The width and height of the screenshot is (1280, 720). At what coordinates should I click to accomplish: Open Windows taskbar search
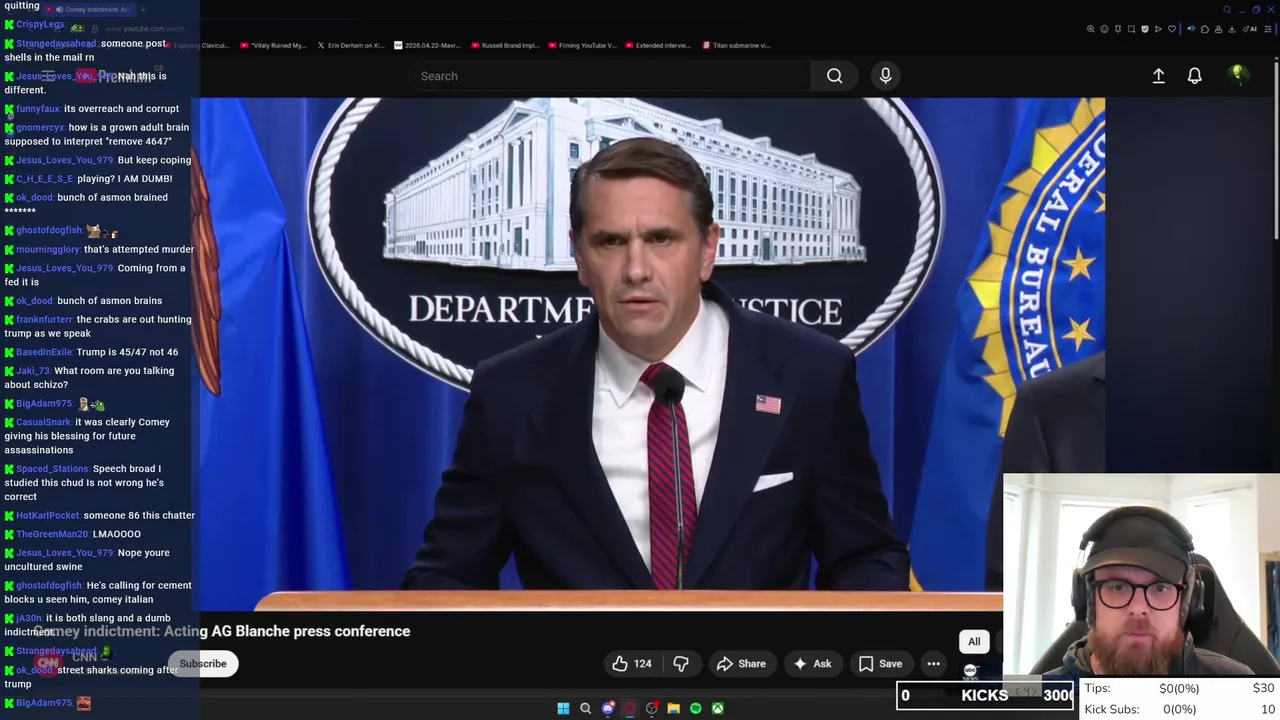pos(585,708)
